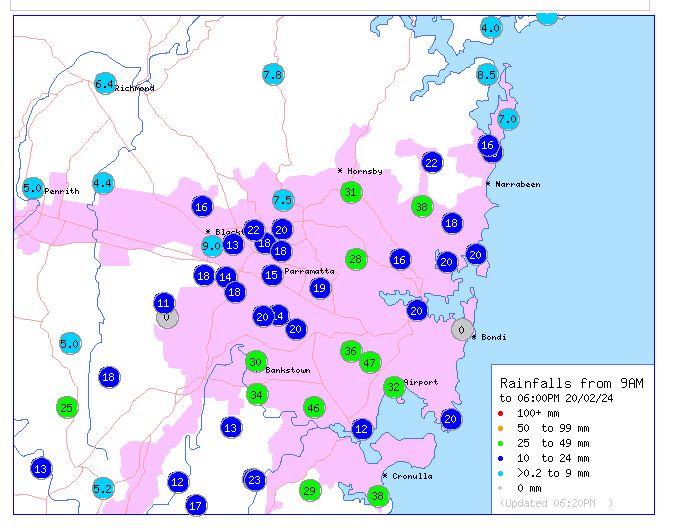This screenshot has height=528, width=691.
Task: Select the 32 mm marker beside Airport
Action: click(394, 386)
